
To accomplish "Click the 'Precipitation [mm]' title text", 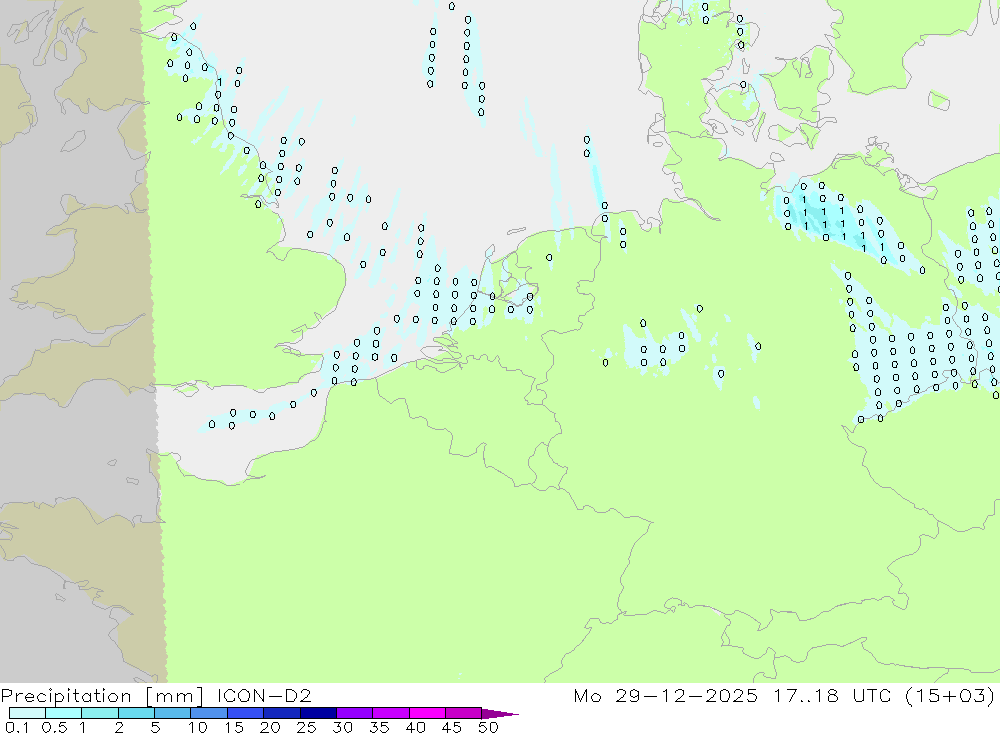I will point(102,696).
